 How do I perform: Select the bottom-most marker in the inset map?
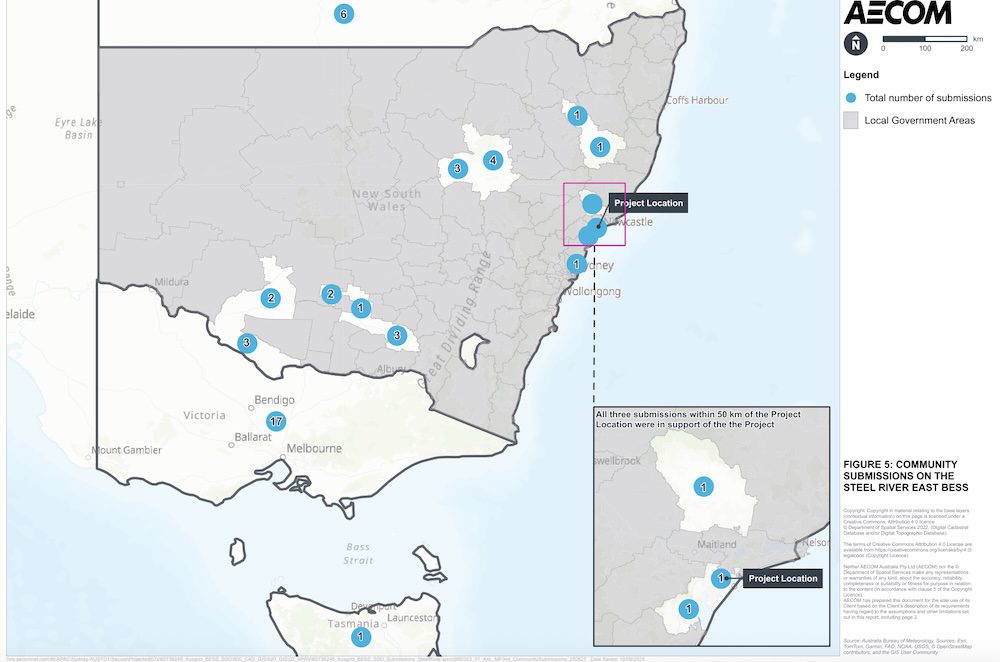688,609
